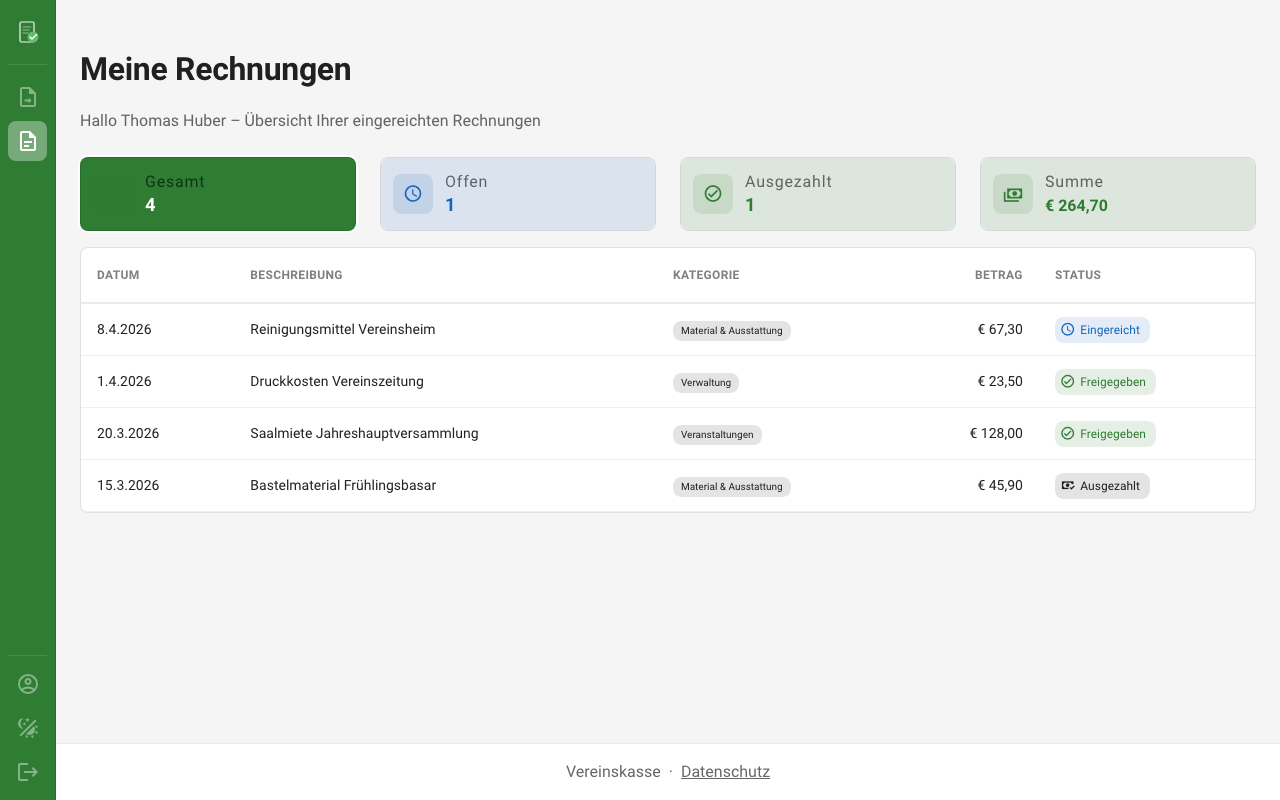The image size is (1280, 800).
Task: Open the user profile icon at sidebar bottom
Action: (27, 683)
